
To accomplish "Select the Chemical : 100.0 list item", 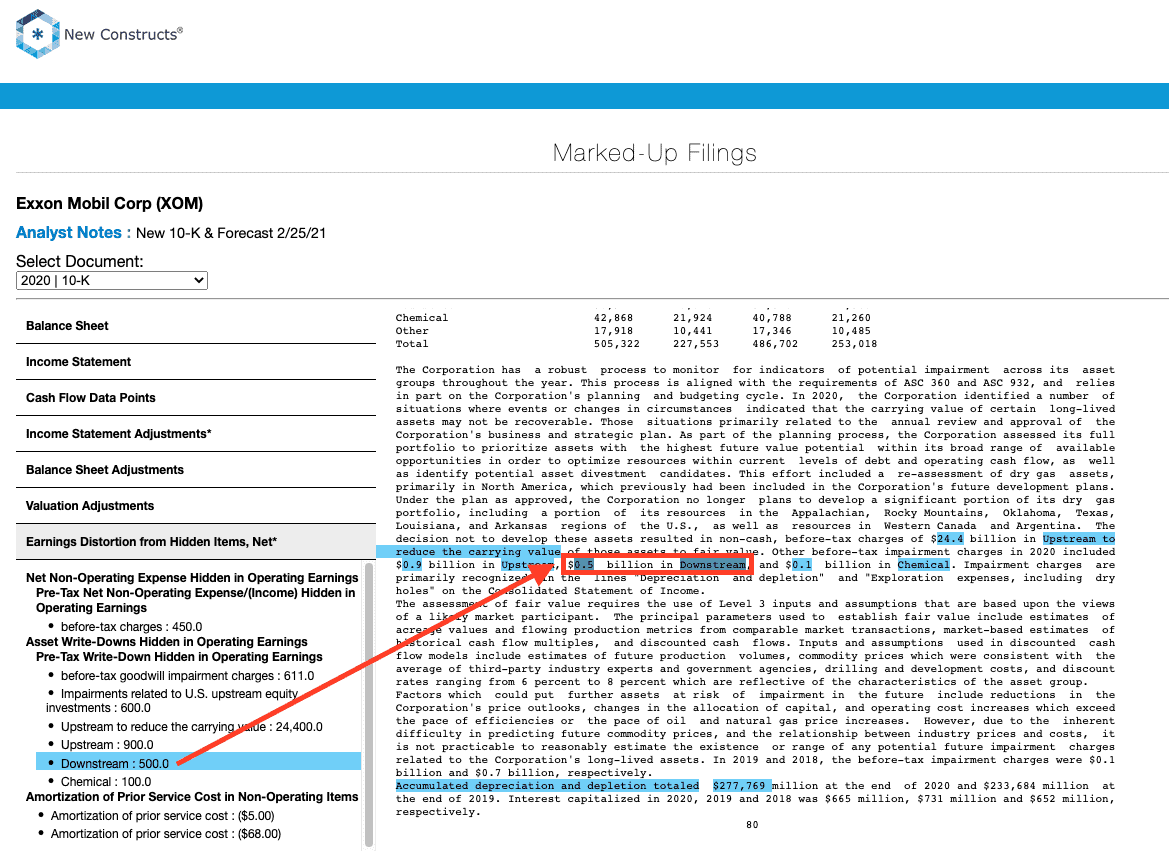I will [106, 782].
